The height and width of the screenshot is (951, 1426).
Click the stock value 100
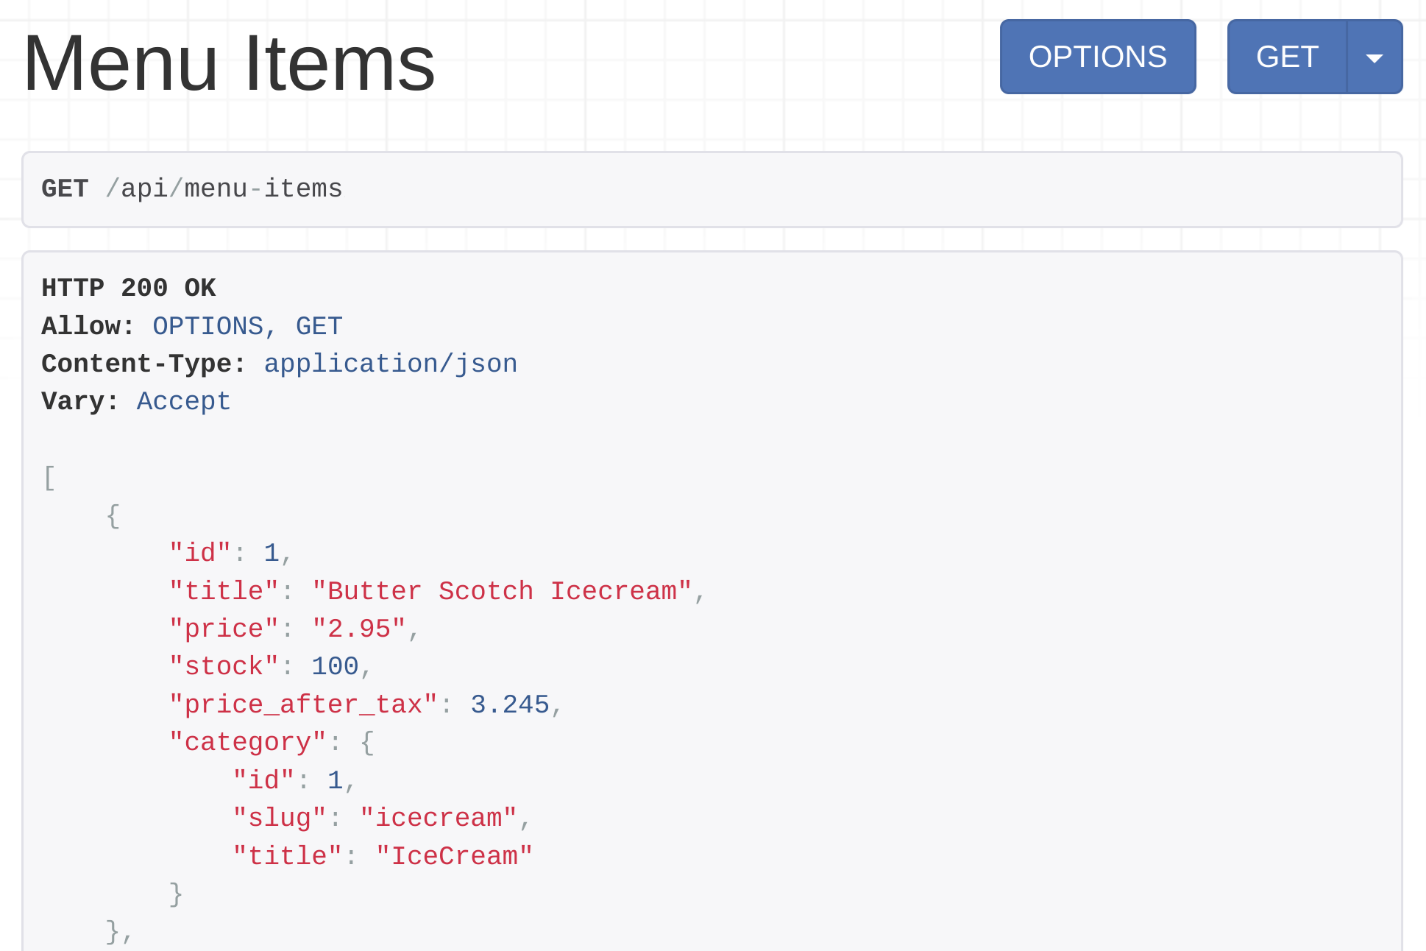(x=335, y=666)
